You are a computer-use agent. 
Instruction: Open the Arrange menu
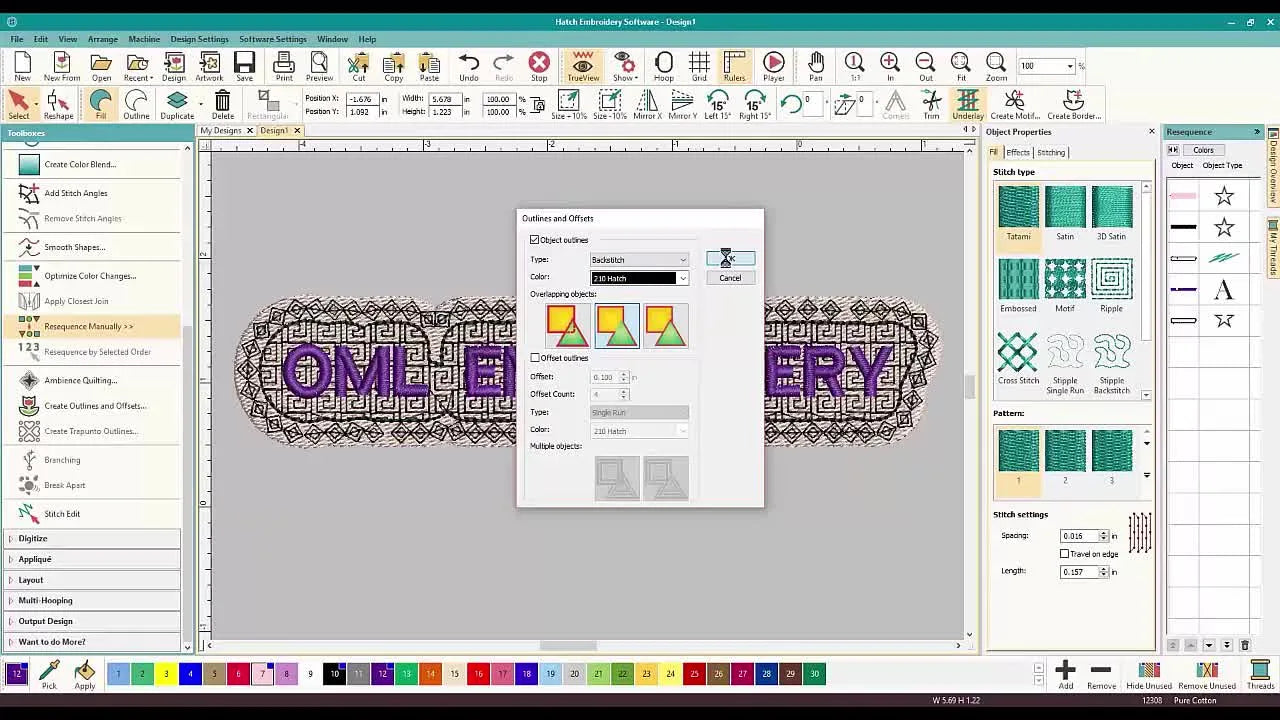pyautogui.click(x=102, y=39)
